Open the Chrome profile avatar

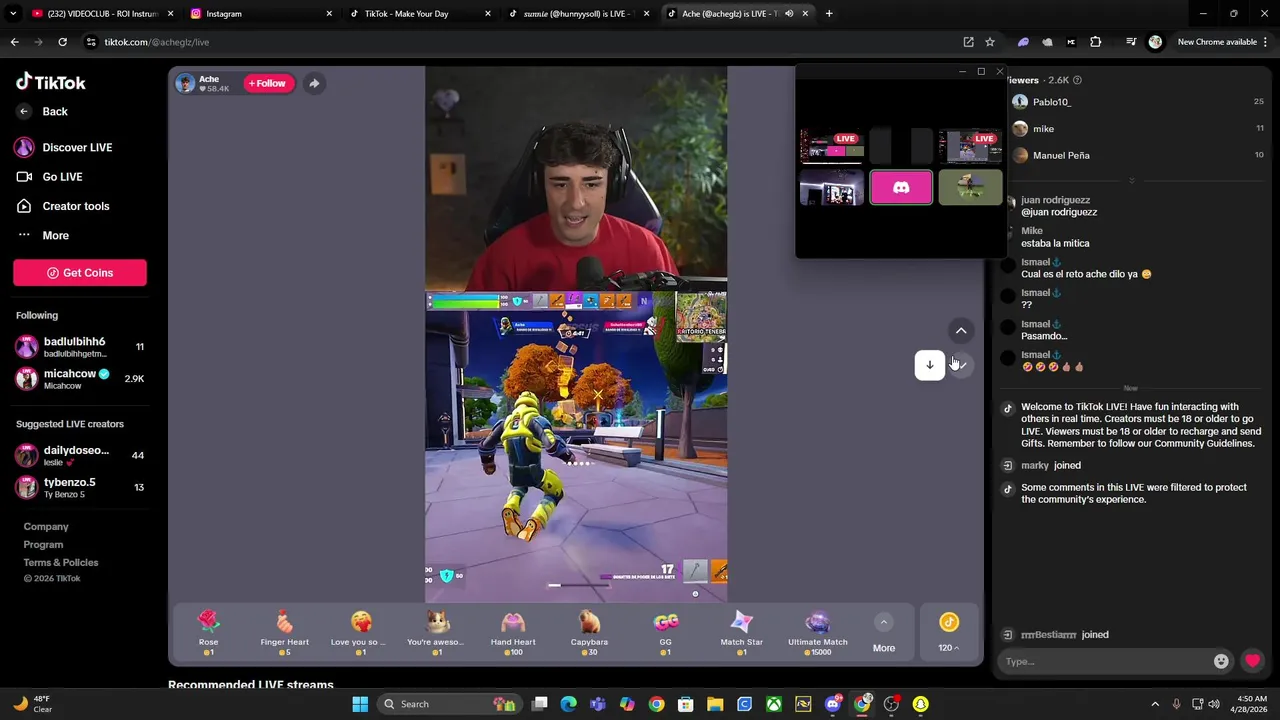(x=1156, y=42)
